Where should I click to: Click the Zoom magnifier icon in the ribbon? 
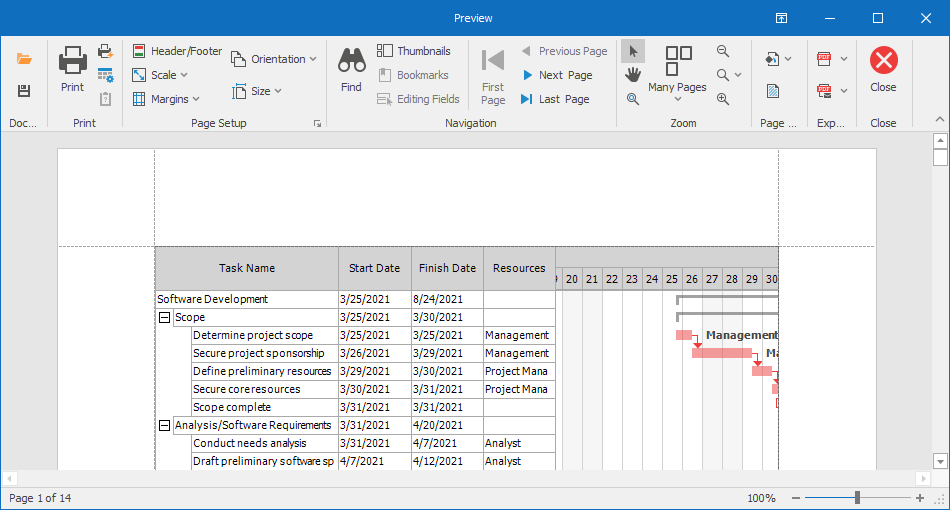(723, 75)
